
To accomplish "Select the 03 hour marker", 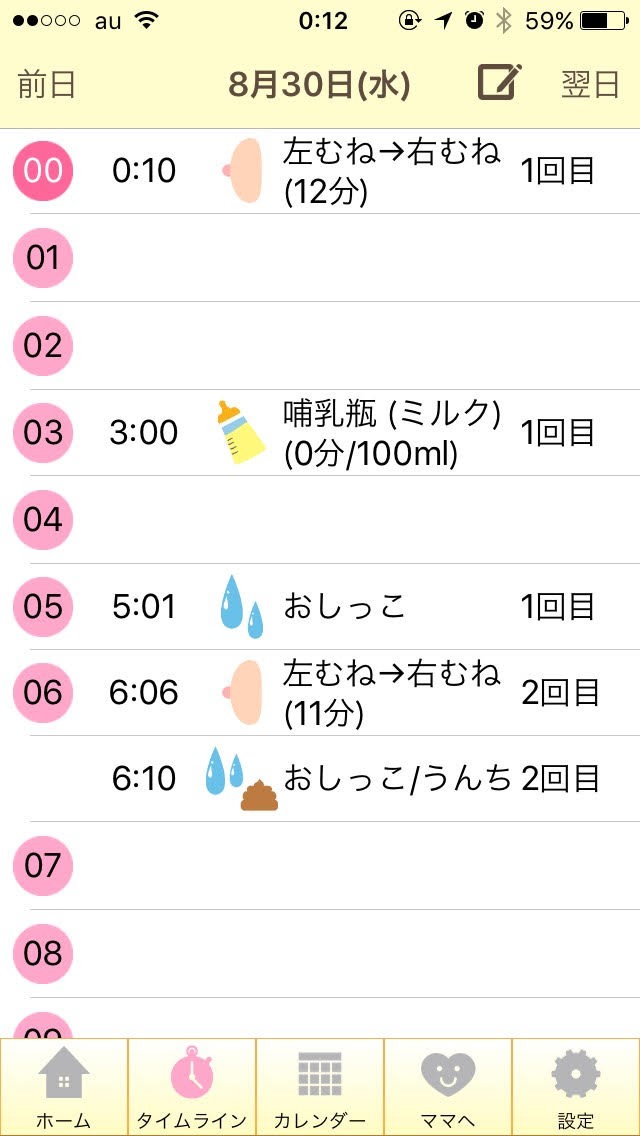I will [43, 432].
